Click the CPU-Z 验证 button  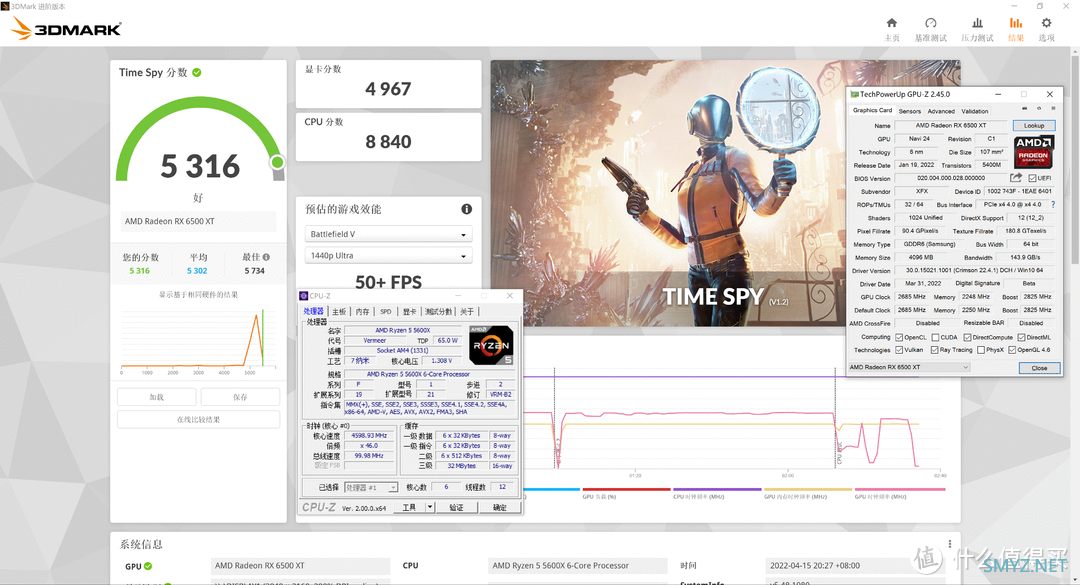(456, 507)
